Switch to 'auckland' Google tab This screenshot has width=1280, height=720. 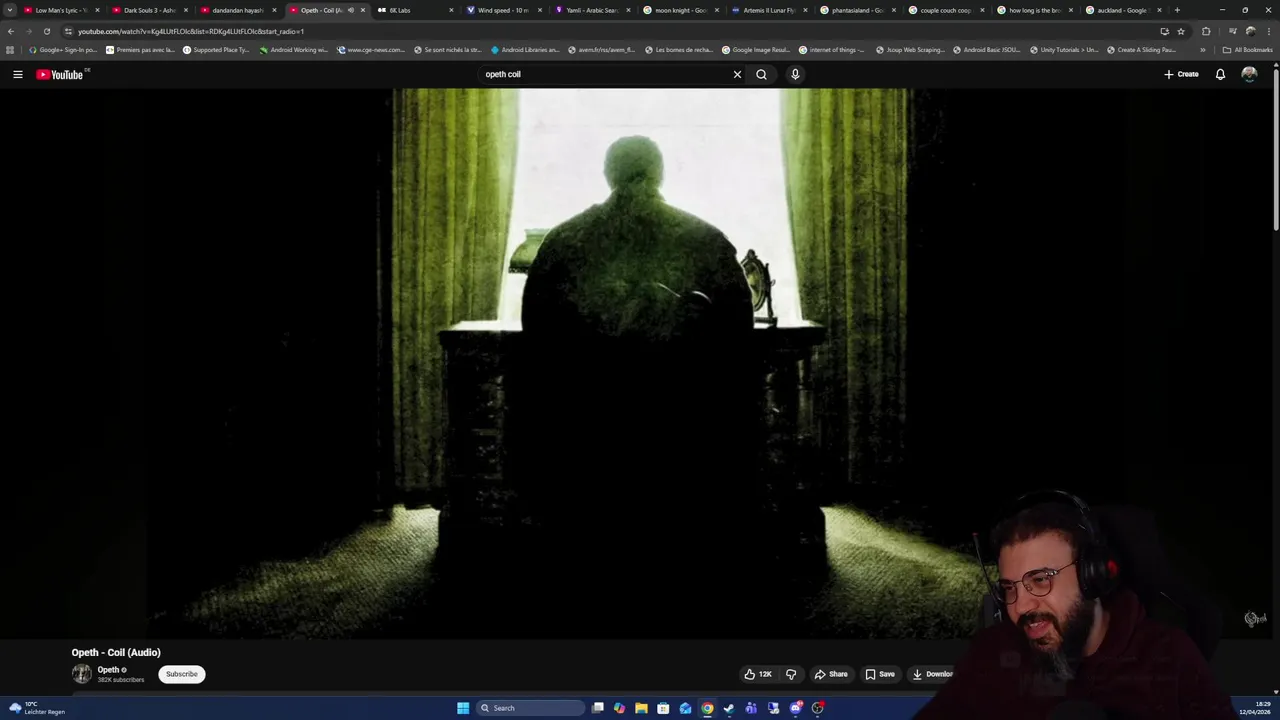pos(1122,10)
